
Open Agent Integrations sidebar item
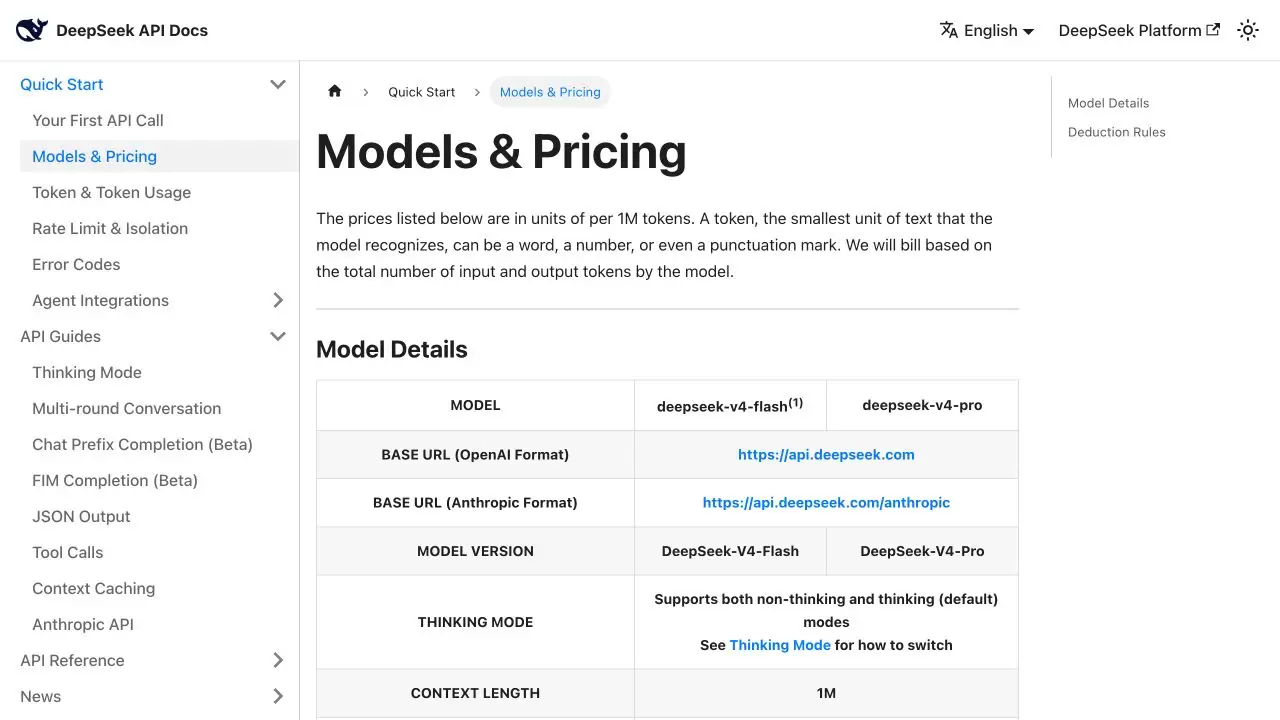point(100,300)
